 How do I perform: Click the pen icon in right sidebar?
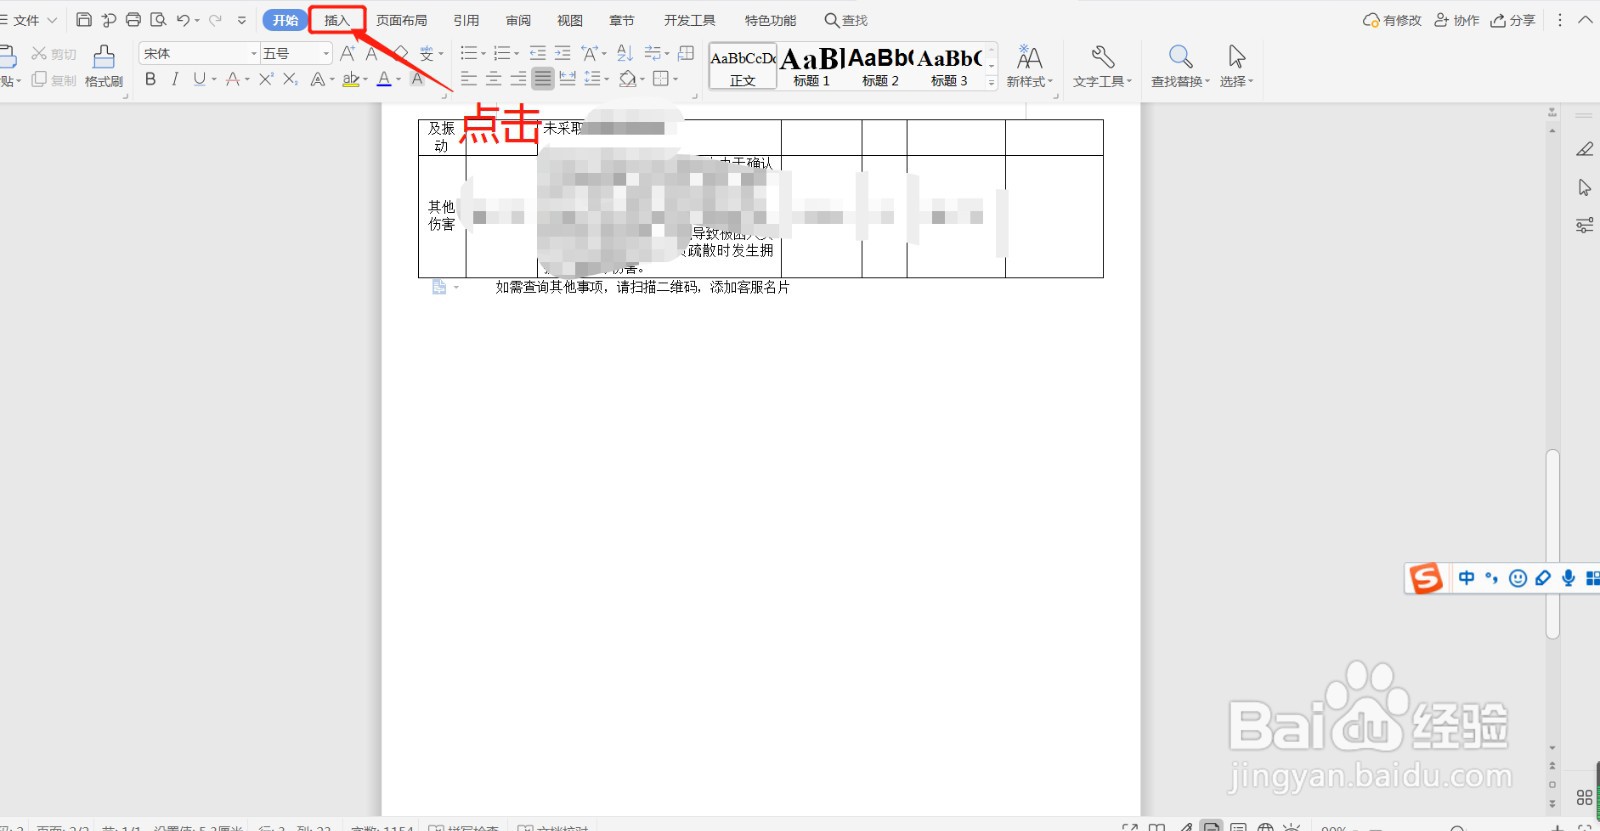click(x=1584, y=149)
